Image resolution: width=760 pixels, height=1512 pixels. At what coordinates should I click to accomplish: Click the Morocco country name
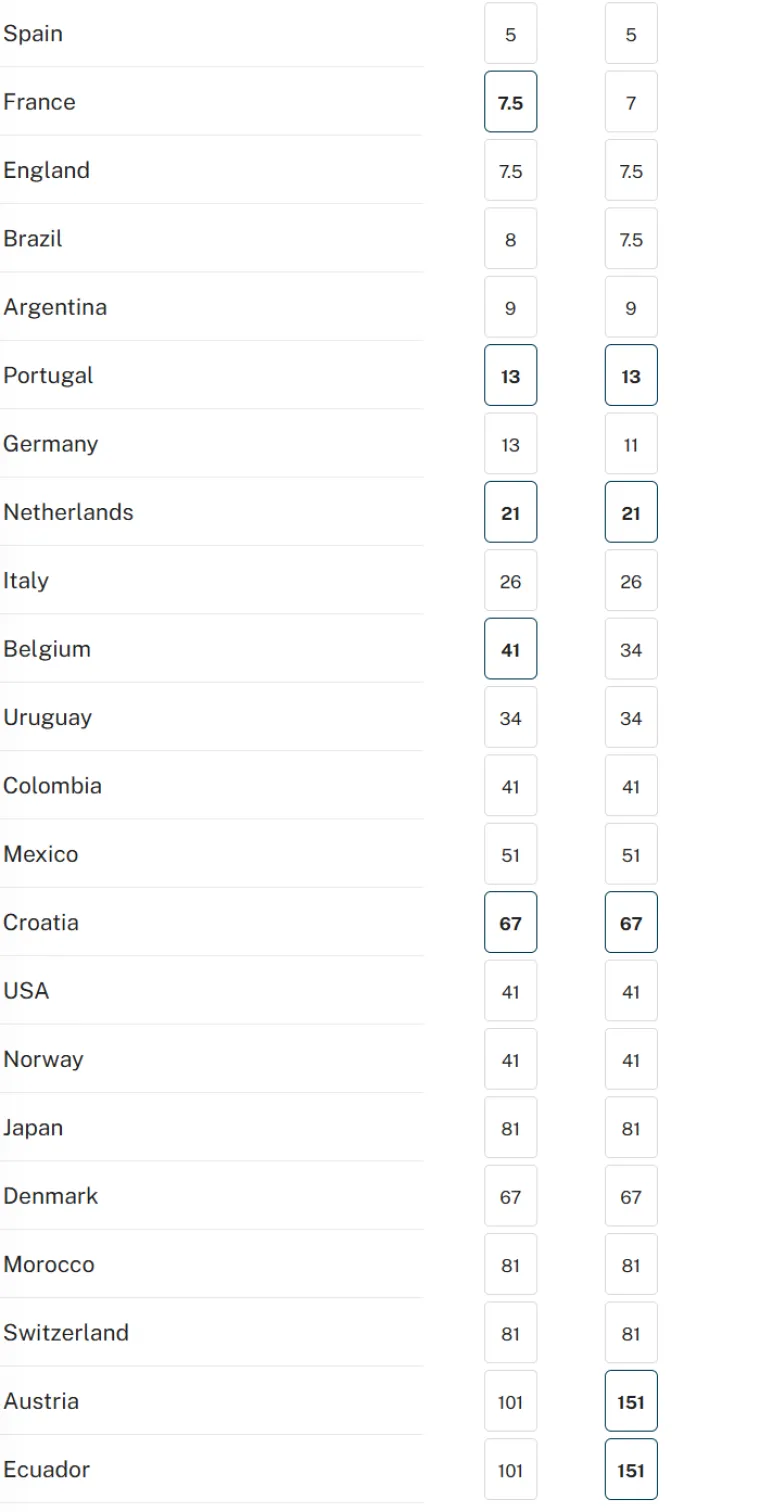48,1264
